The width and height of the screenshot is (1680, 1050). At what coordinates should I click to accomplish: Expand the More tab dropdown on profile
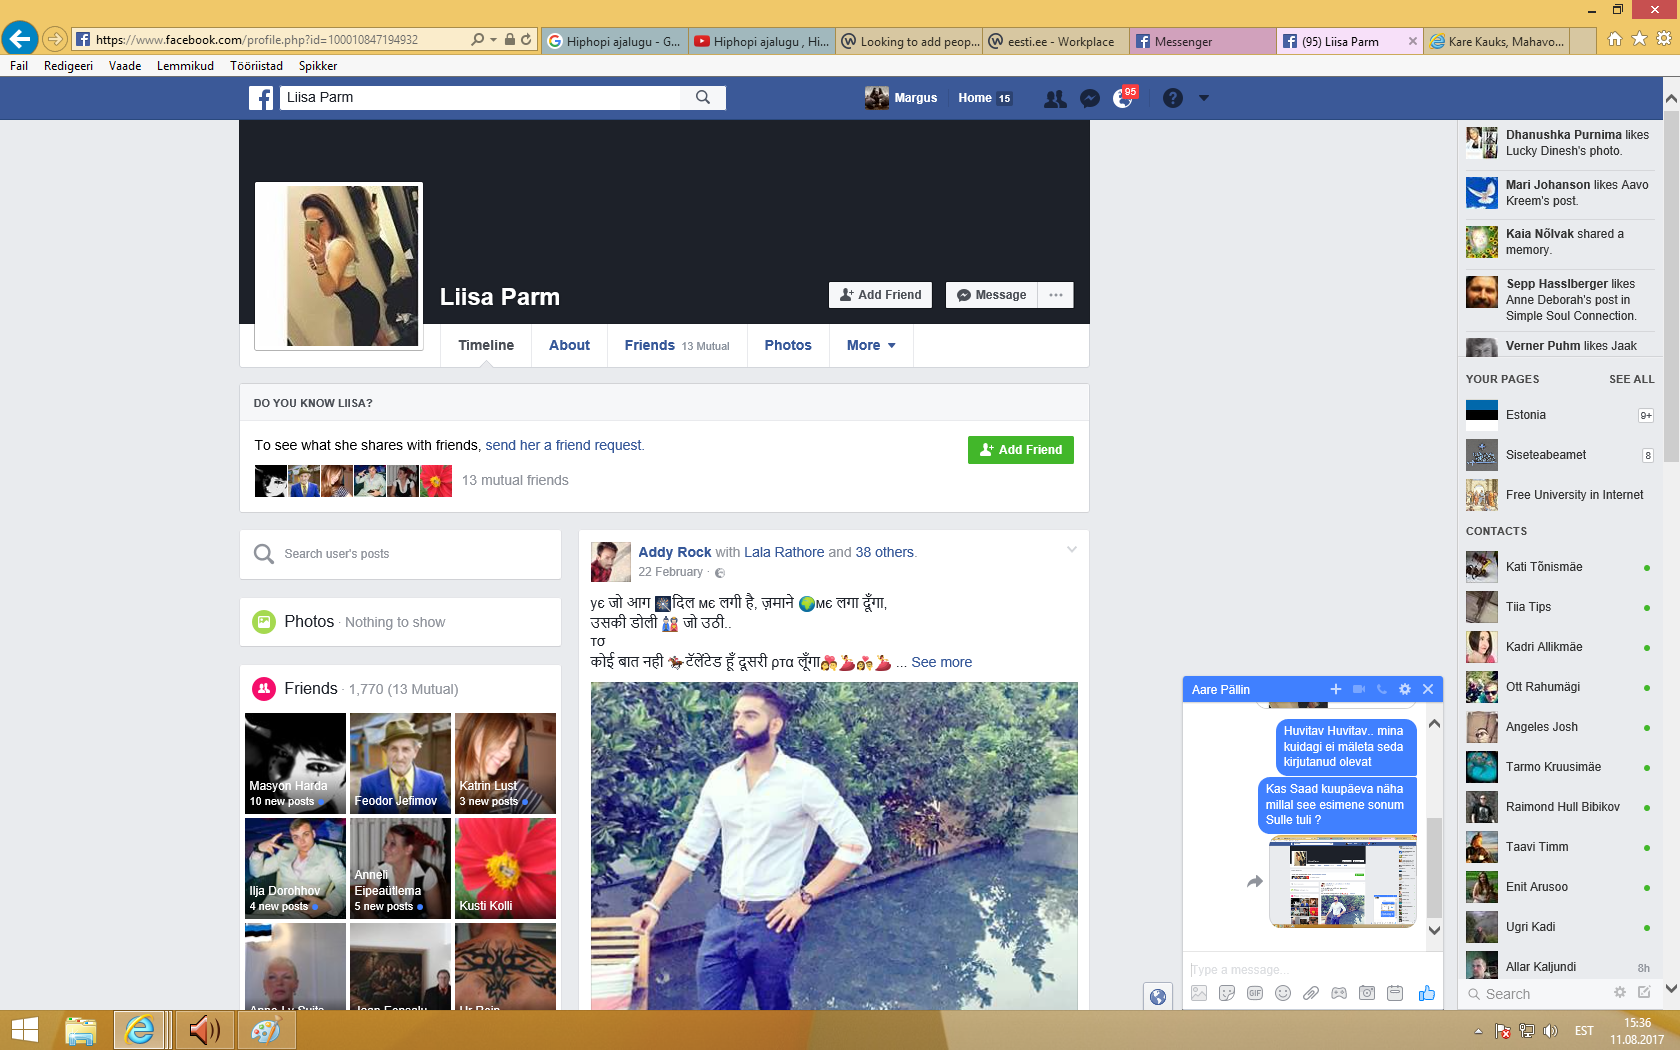click(x=871, y=346)
